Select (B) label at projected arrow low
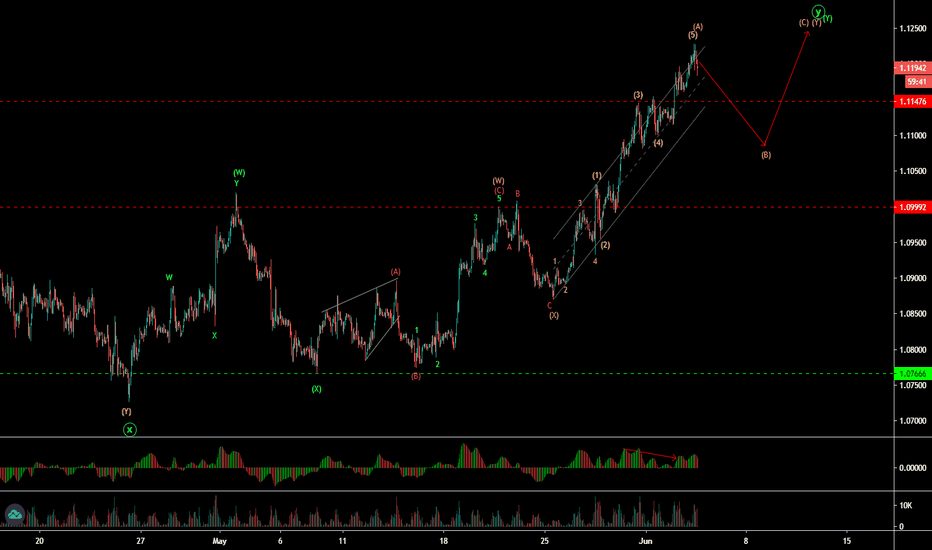Viewport: 932px width, 550px height. 766,155
